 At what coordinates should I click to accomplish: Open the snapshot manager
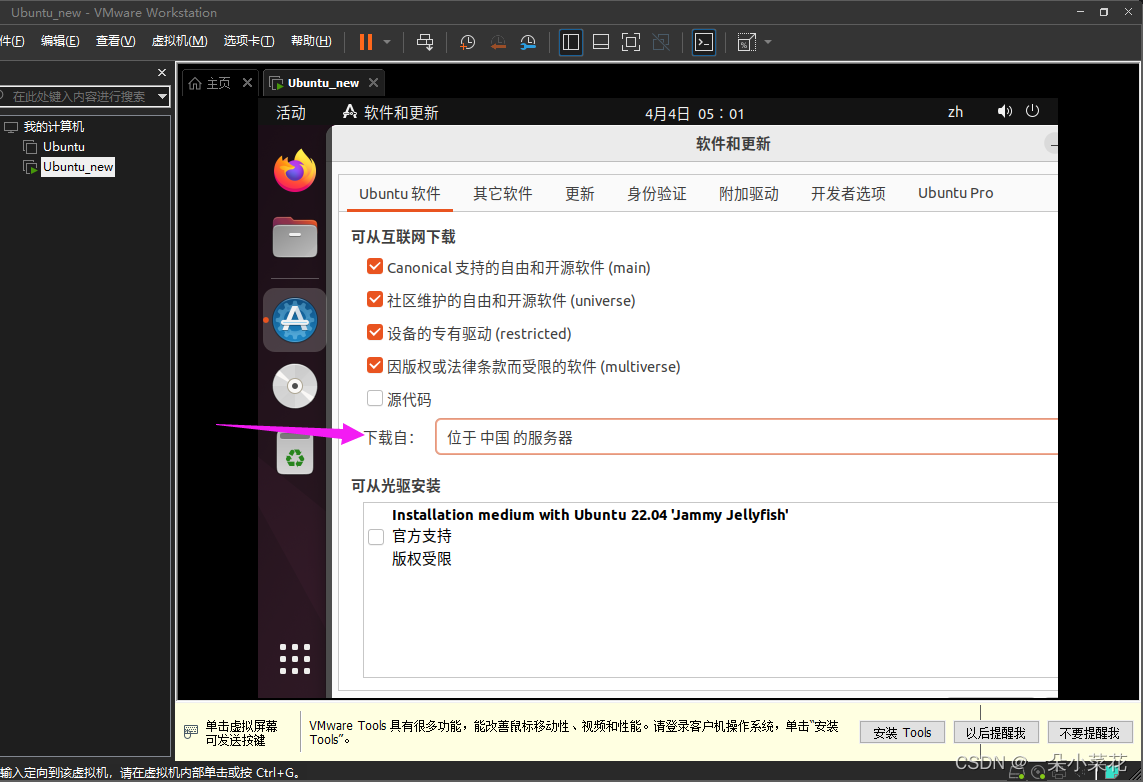[x=528, y=42]
